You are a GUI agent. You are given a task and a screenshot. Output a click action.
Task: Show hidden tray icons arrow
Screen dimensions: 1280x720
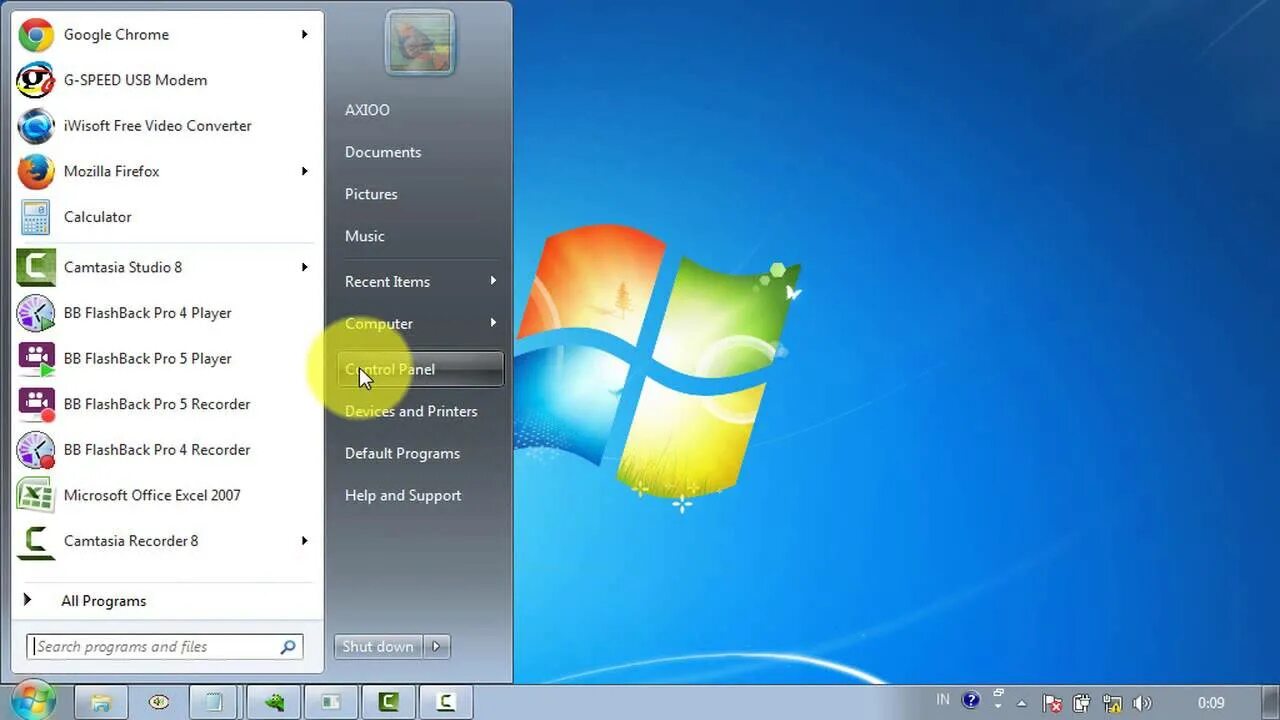pos(1022,703)
